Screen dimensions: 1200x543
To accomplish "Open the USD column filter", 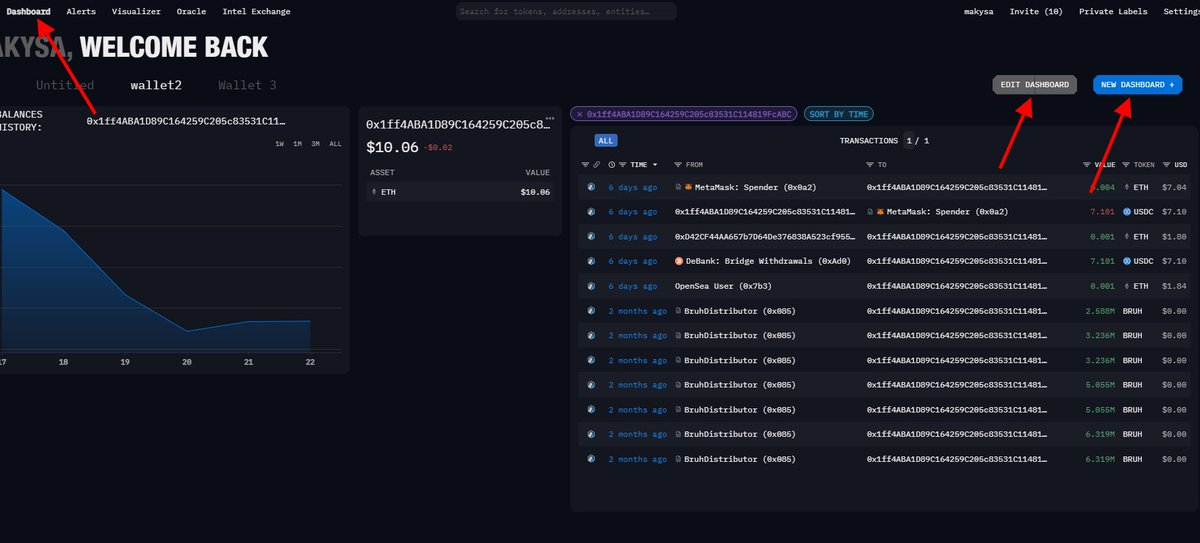I will [x=1166, y=164].
